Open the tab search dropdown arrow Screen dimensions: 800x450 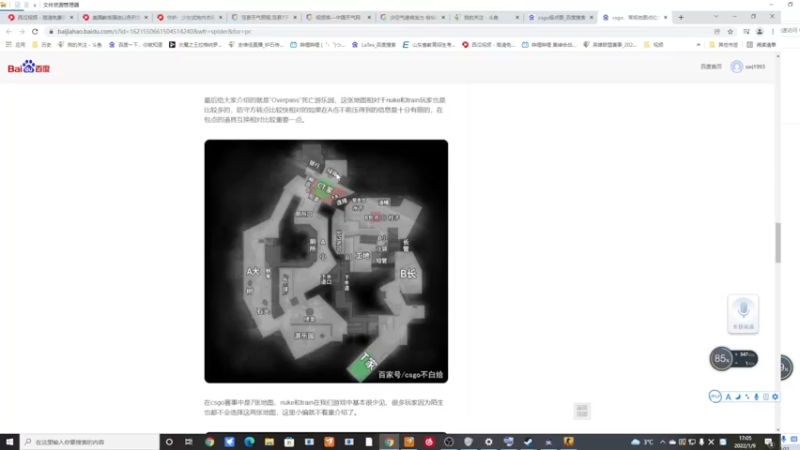(716, 16)
